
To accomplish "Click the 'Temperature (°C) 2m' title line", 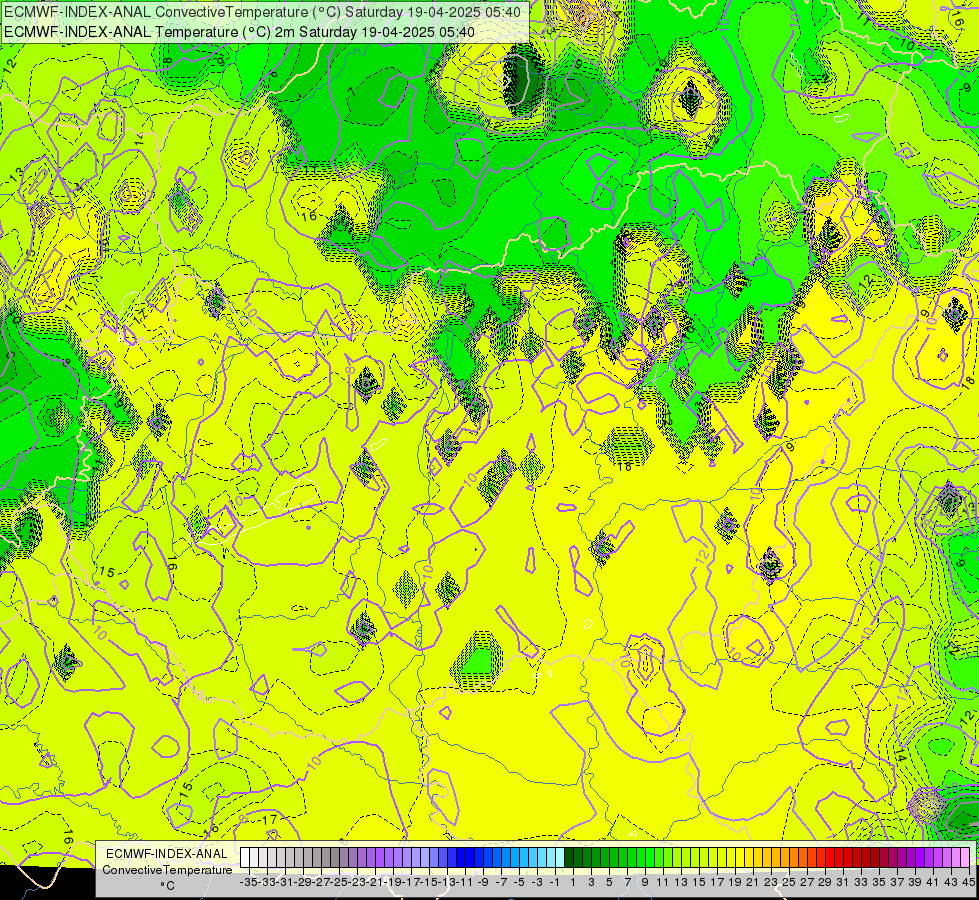I will pyautogui.click(x=239, y=32).
